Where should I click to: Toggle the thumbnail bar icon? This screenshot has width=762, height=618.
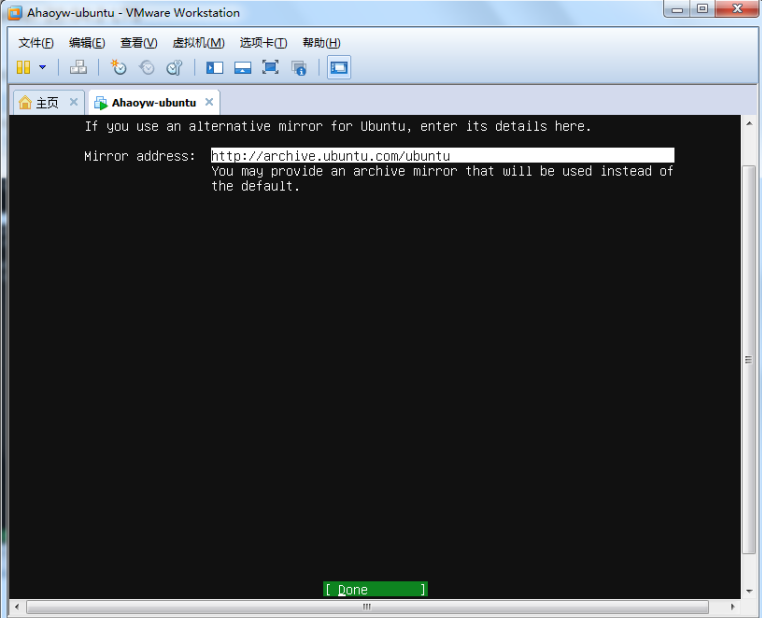click(242, 67)
